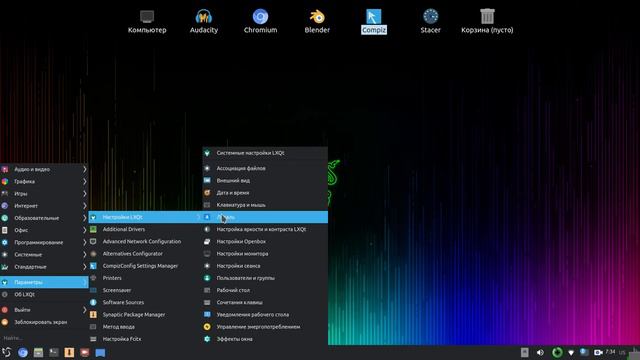Open Метод ввода settings

(x=146, y=327)
